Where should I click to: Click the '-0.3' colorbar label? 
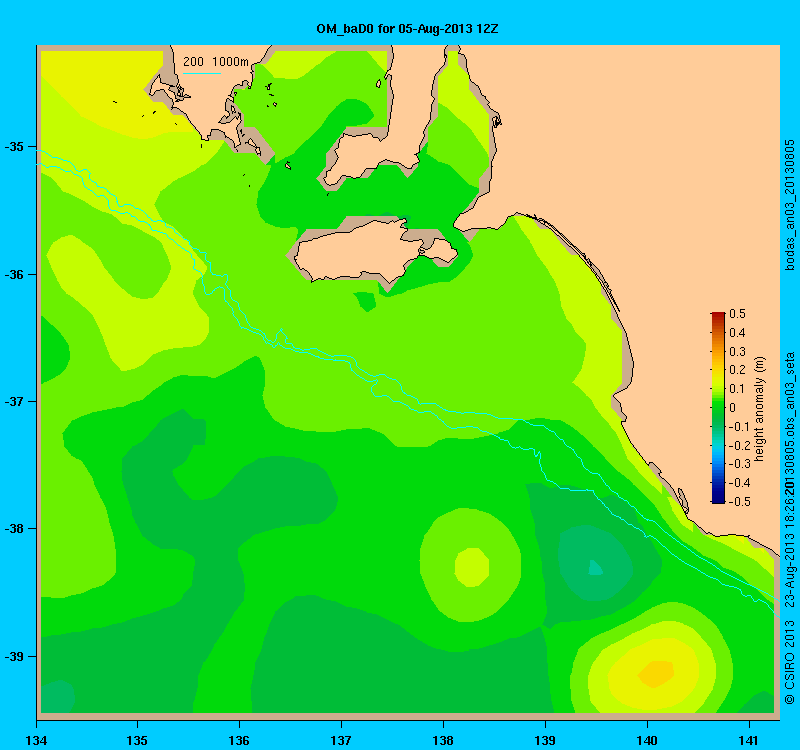[739, 464]
